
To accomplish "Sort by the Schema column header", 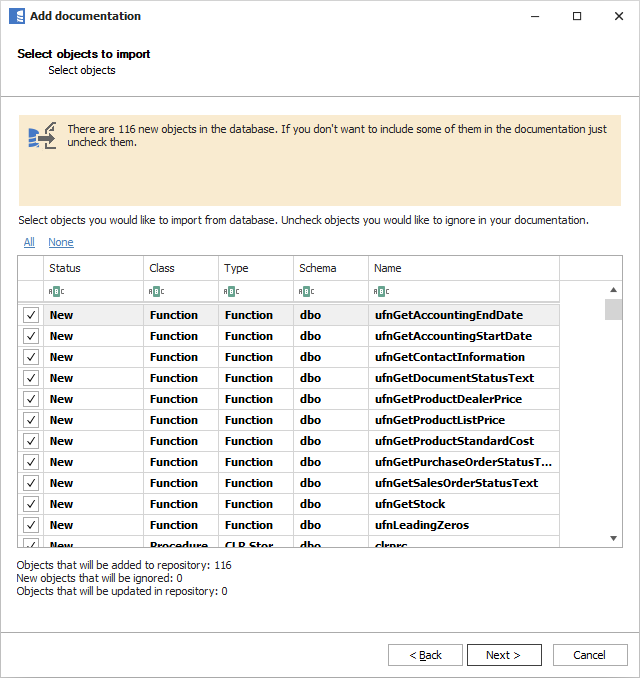I will click(x=332, y=268).
